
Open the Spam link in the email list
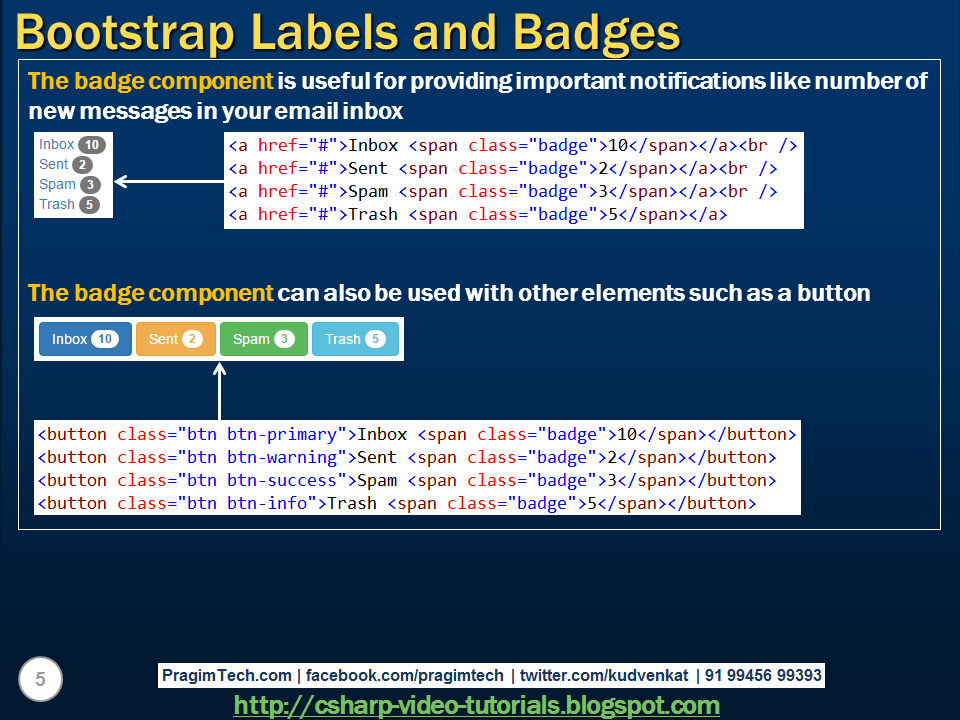(x=56, y=182)
